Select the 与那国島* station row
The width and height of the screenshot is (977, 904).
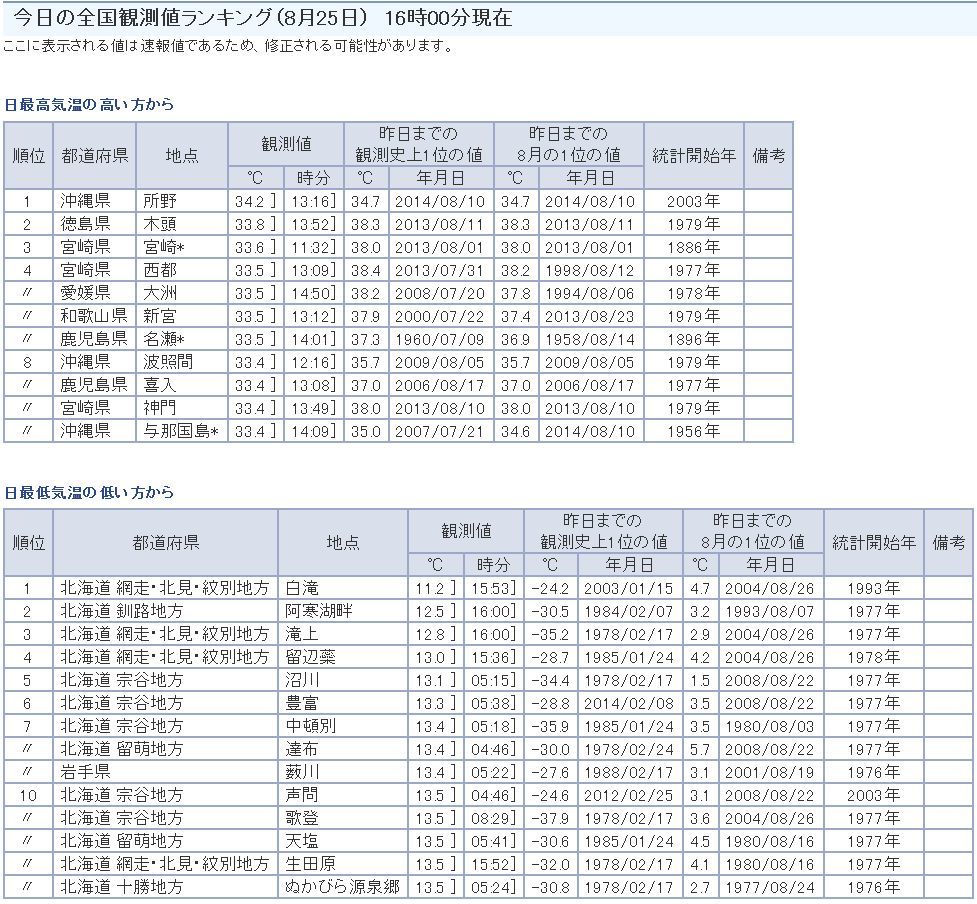click(x=181, y=431)
